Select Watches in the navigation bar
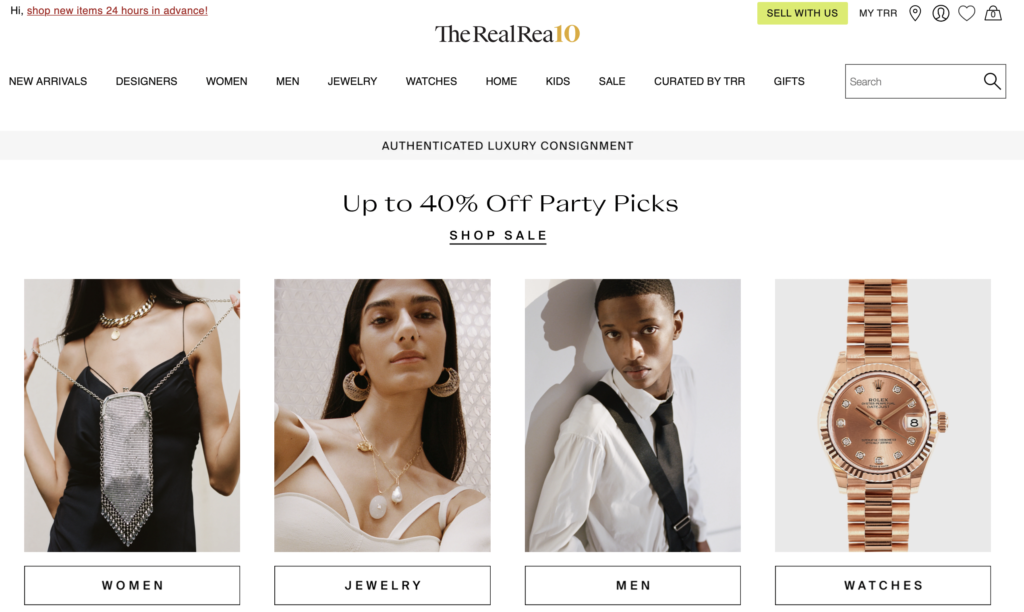The width and height of the screenshot is (1024, 612). click(431, 81)
